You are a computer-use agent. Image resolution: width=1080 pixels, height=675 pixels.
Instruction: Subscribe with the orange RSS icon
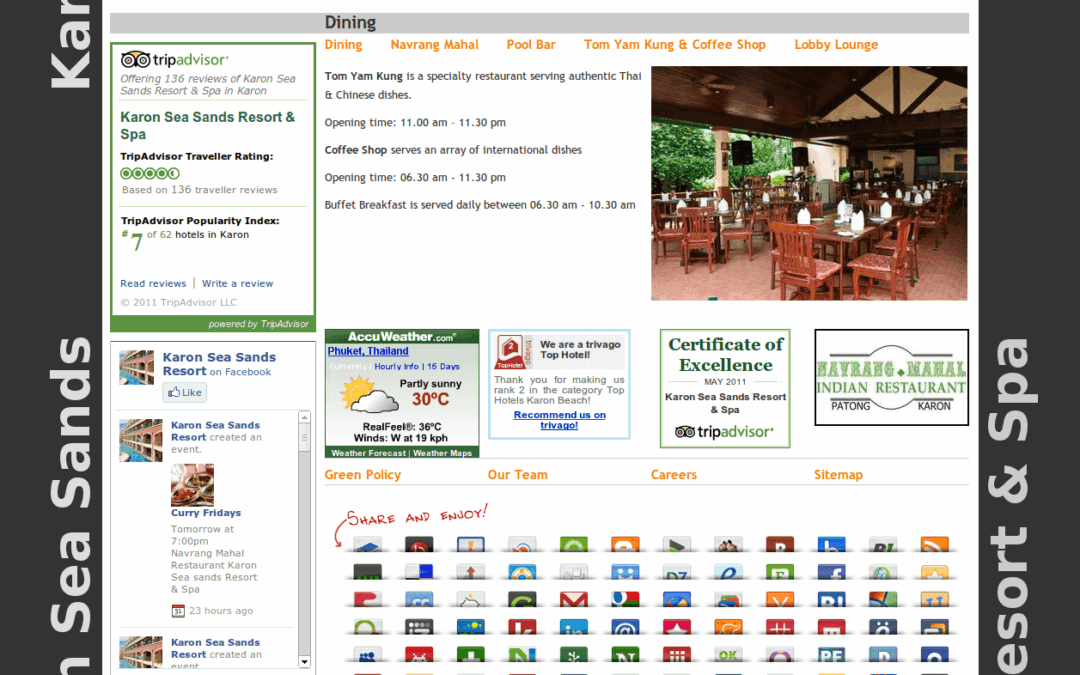click(x=935, y=544)
